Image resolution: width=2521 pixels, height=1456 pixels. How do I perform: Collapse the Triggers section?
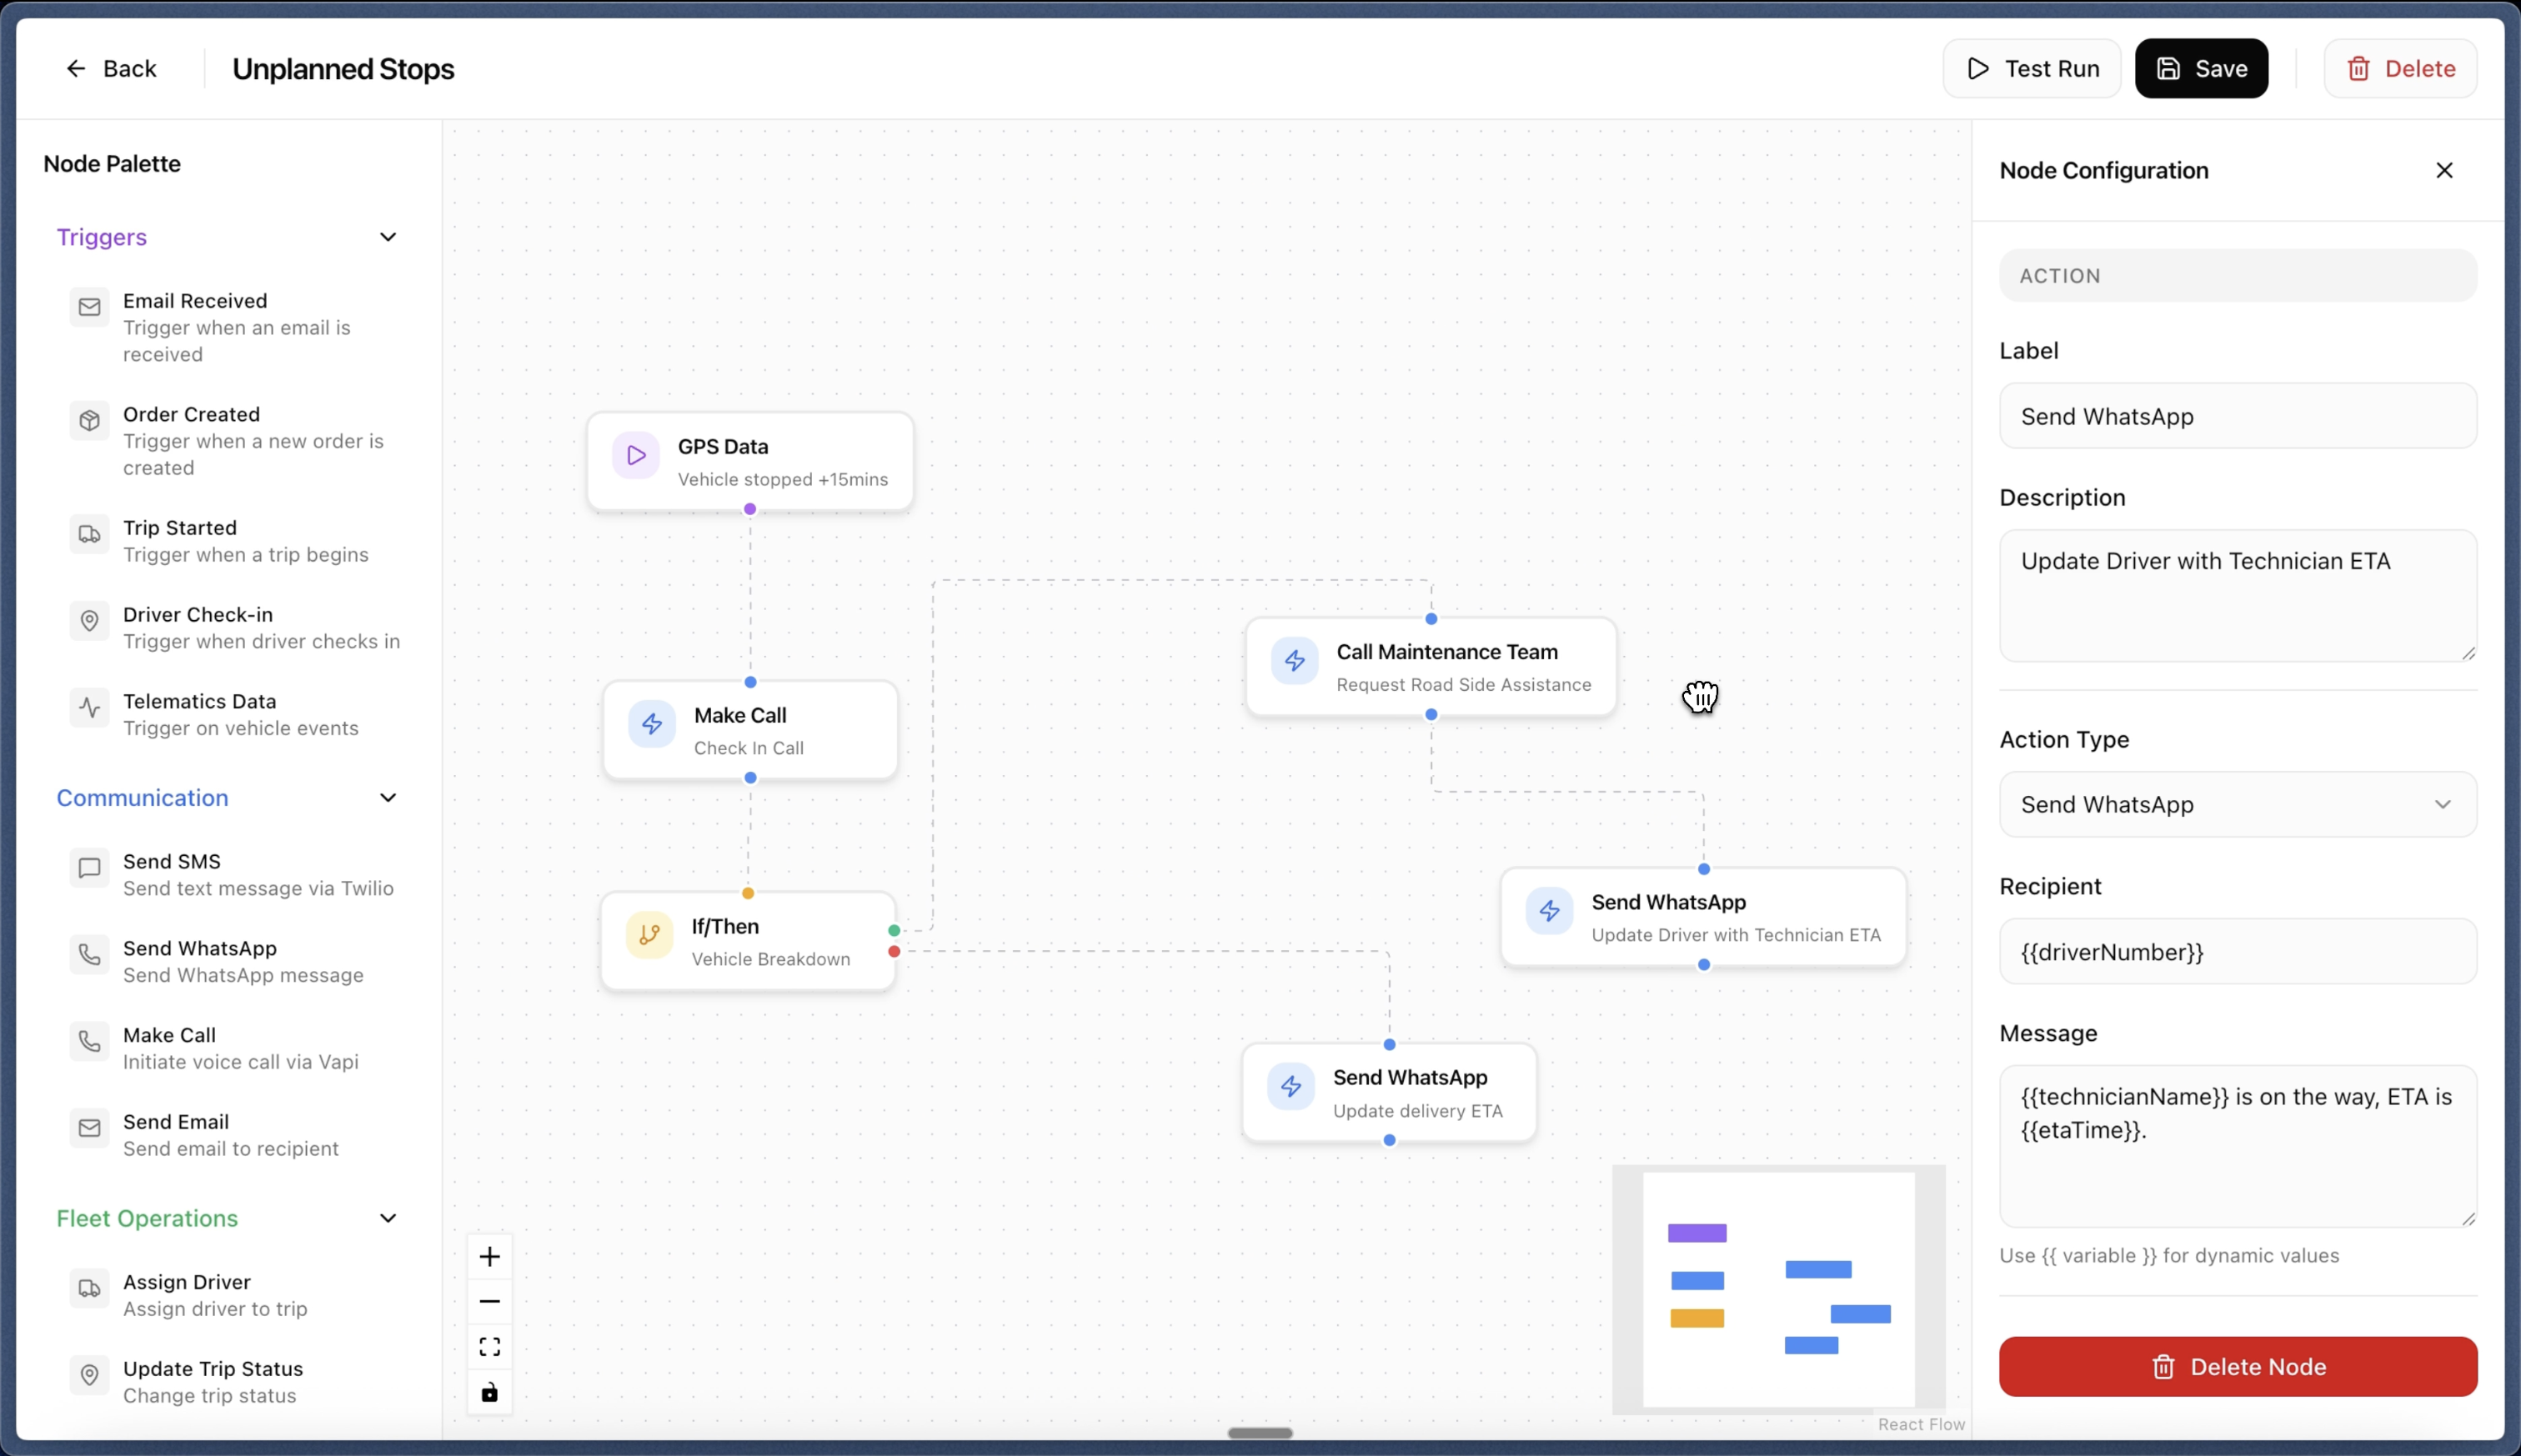(388, 237)
